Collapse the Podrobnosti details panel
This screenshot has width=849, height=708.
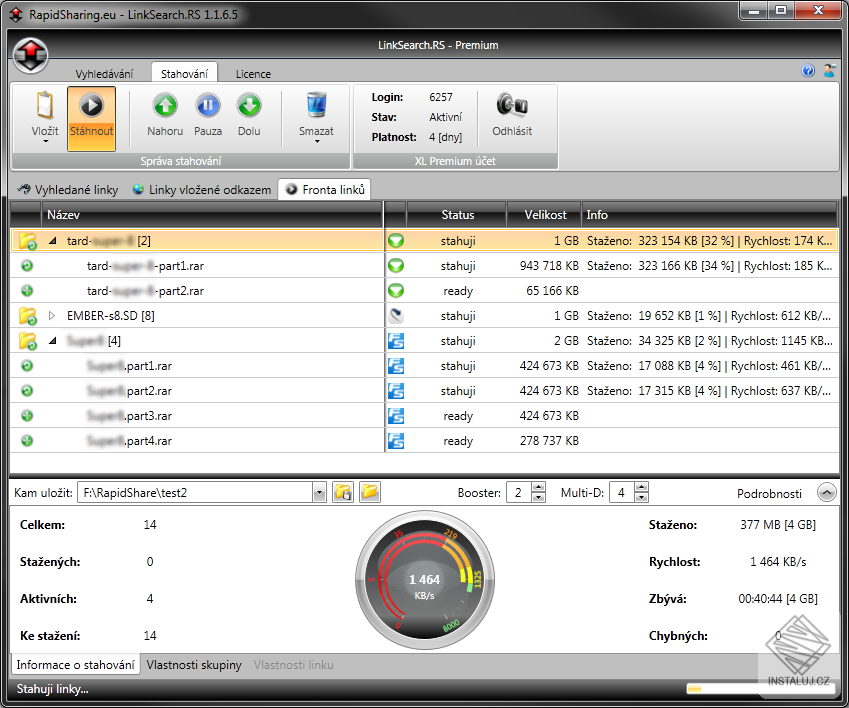coord(827,493)
